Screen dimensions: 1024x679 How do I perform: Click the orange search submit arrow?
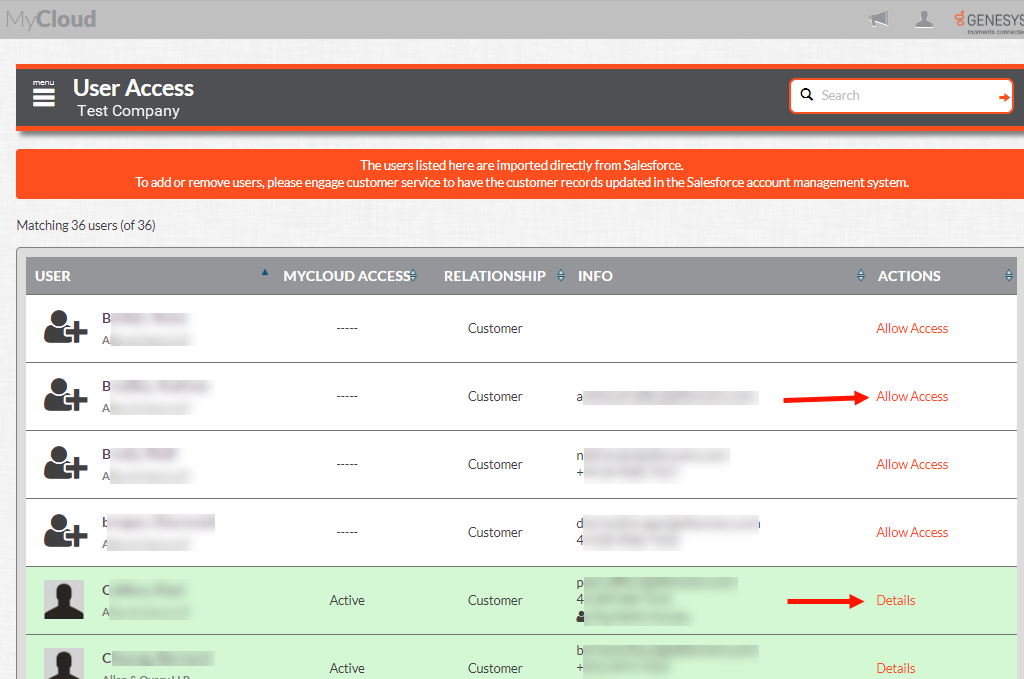click(x=1002, y=94)
